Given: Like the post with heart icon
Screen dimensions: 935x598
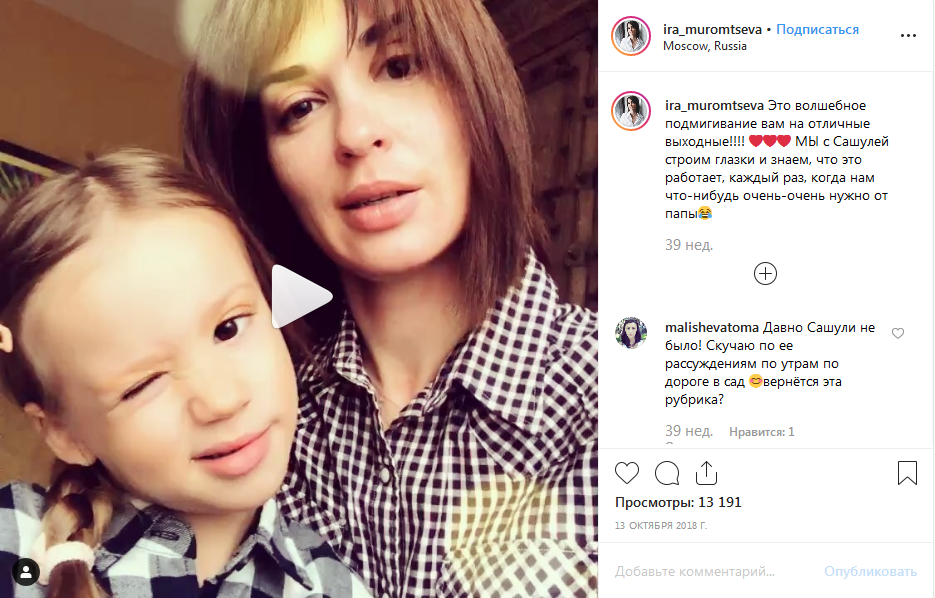Looking at the screenshot, I should coord(627,473).
